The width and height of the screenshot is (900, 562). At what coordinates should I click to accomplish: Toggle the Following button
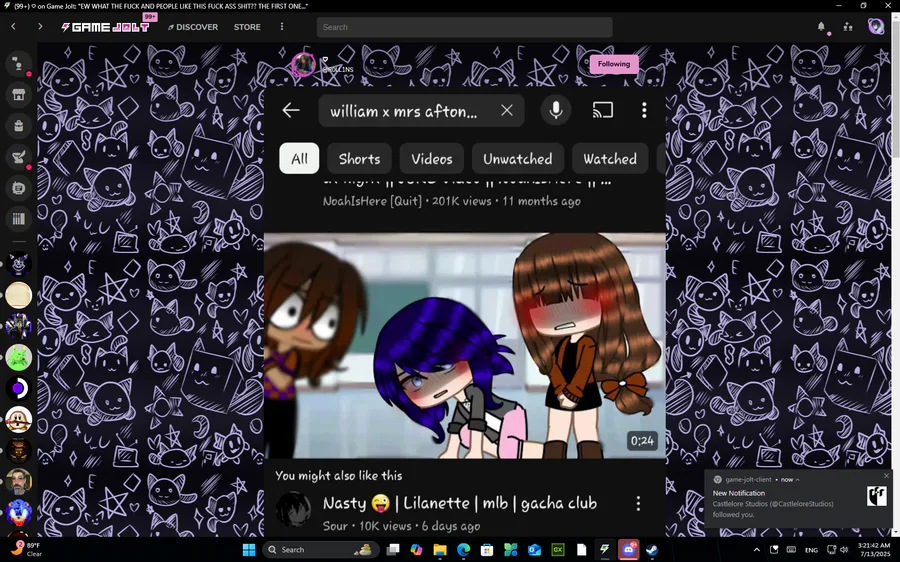(614, 64)
